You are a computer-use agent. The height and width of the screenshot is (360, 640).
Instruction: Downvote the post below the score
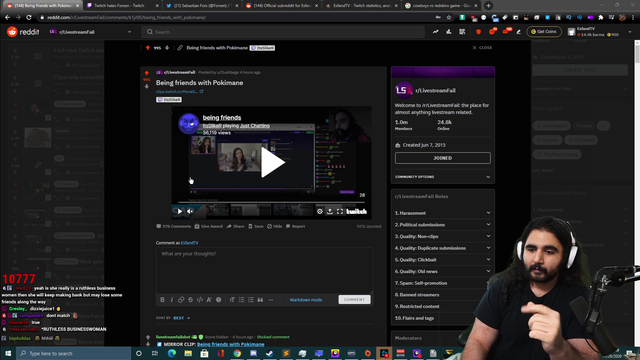[x=147, y=86]
